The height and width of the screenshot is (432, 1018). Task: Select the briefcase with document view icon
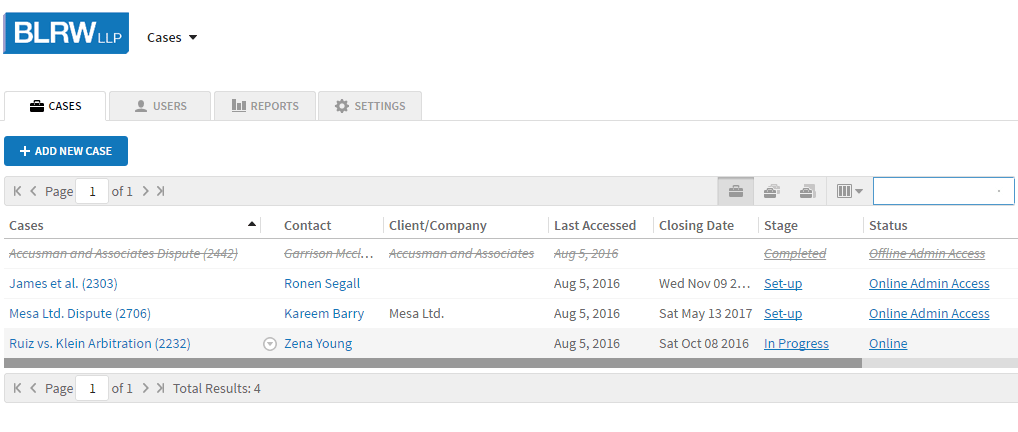click(808, 191)
